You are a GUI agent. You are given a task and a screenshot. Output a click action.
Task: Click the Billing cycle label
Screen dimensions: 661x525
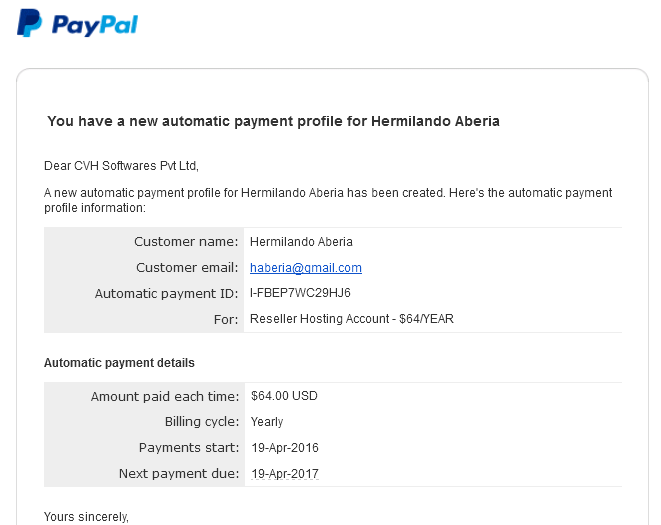coord(202,422)
